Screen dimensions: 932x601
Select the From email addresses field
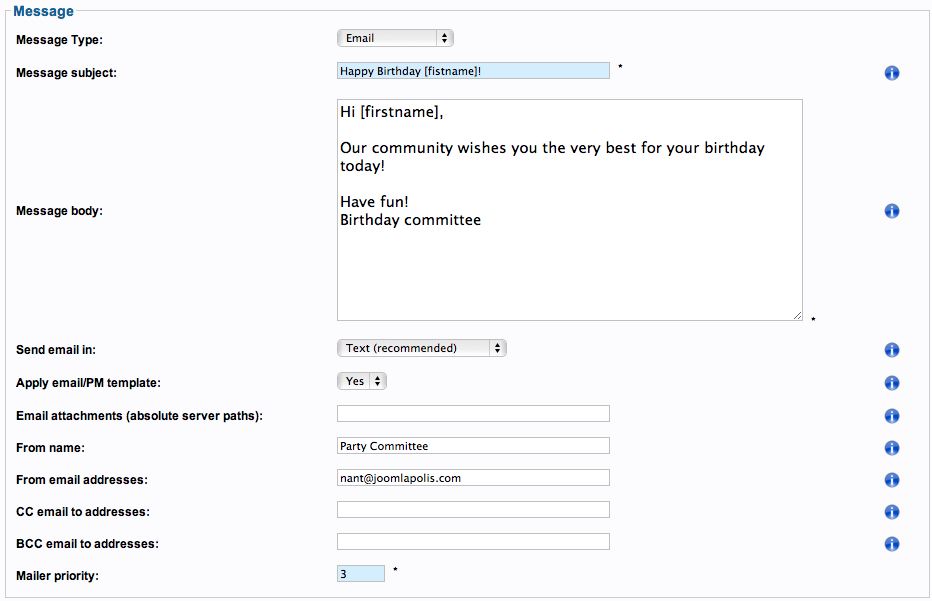point(473,478)
